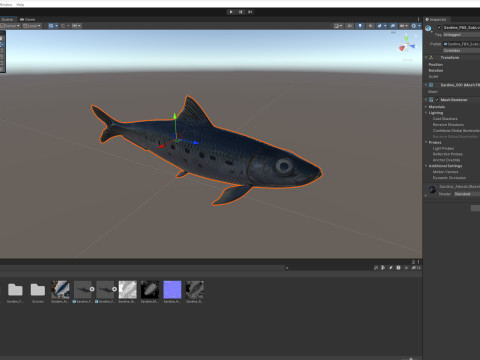Open the first Sardine folder in Project
The height and width of the screenshot is (360, 480).
15,290
